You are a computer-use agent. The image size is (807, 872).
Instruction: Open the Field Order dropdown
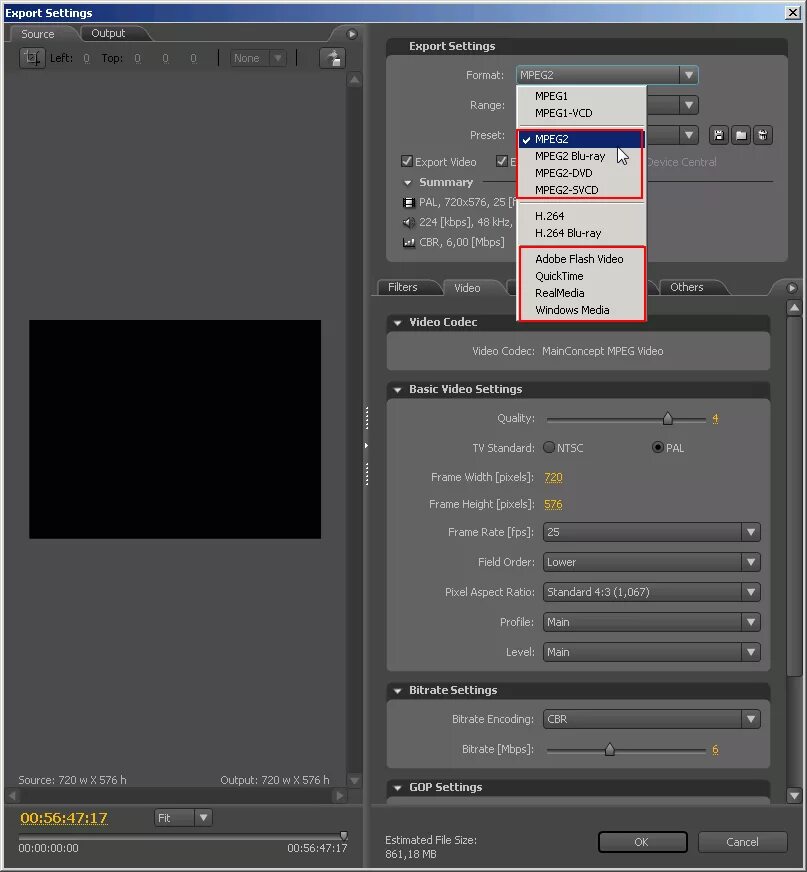651,562
